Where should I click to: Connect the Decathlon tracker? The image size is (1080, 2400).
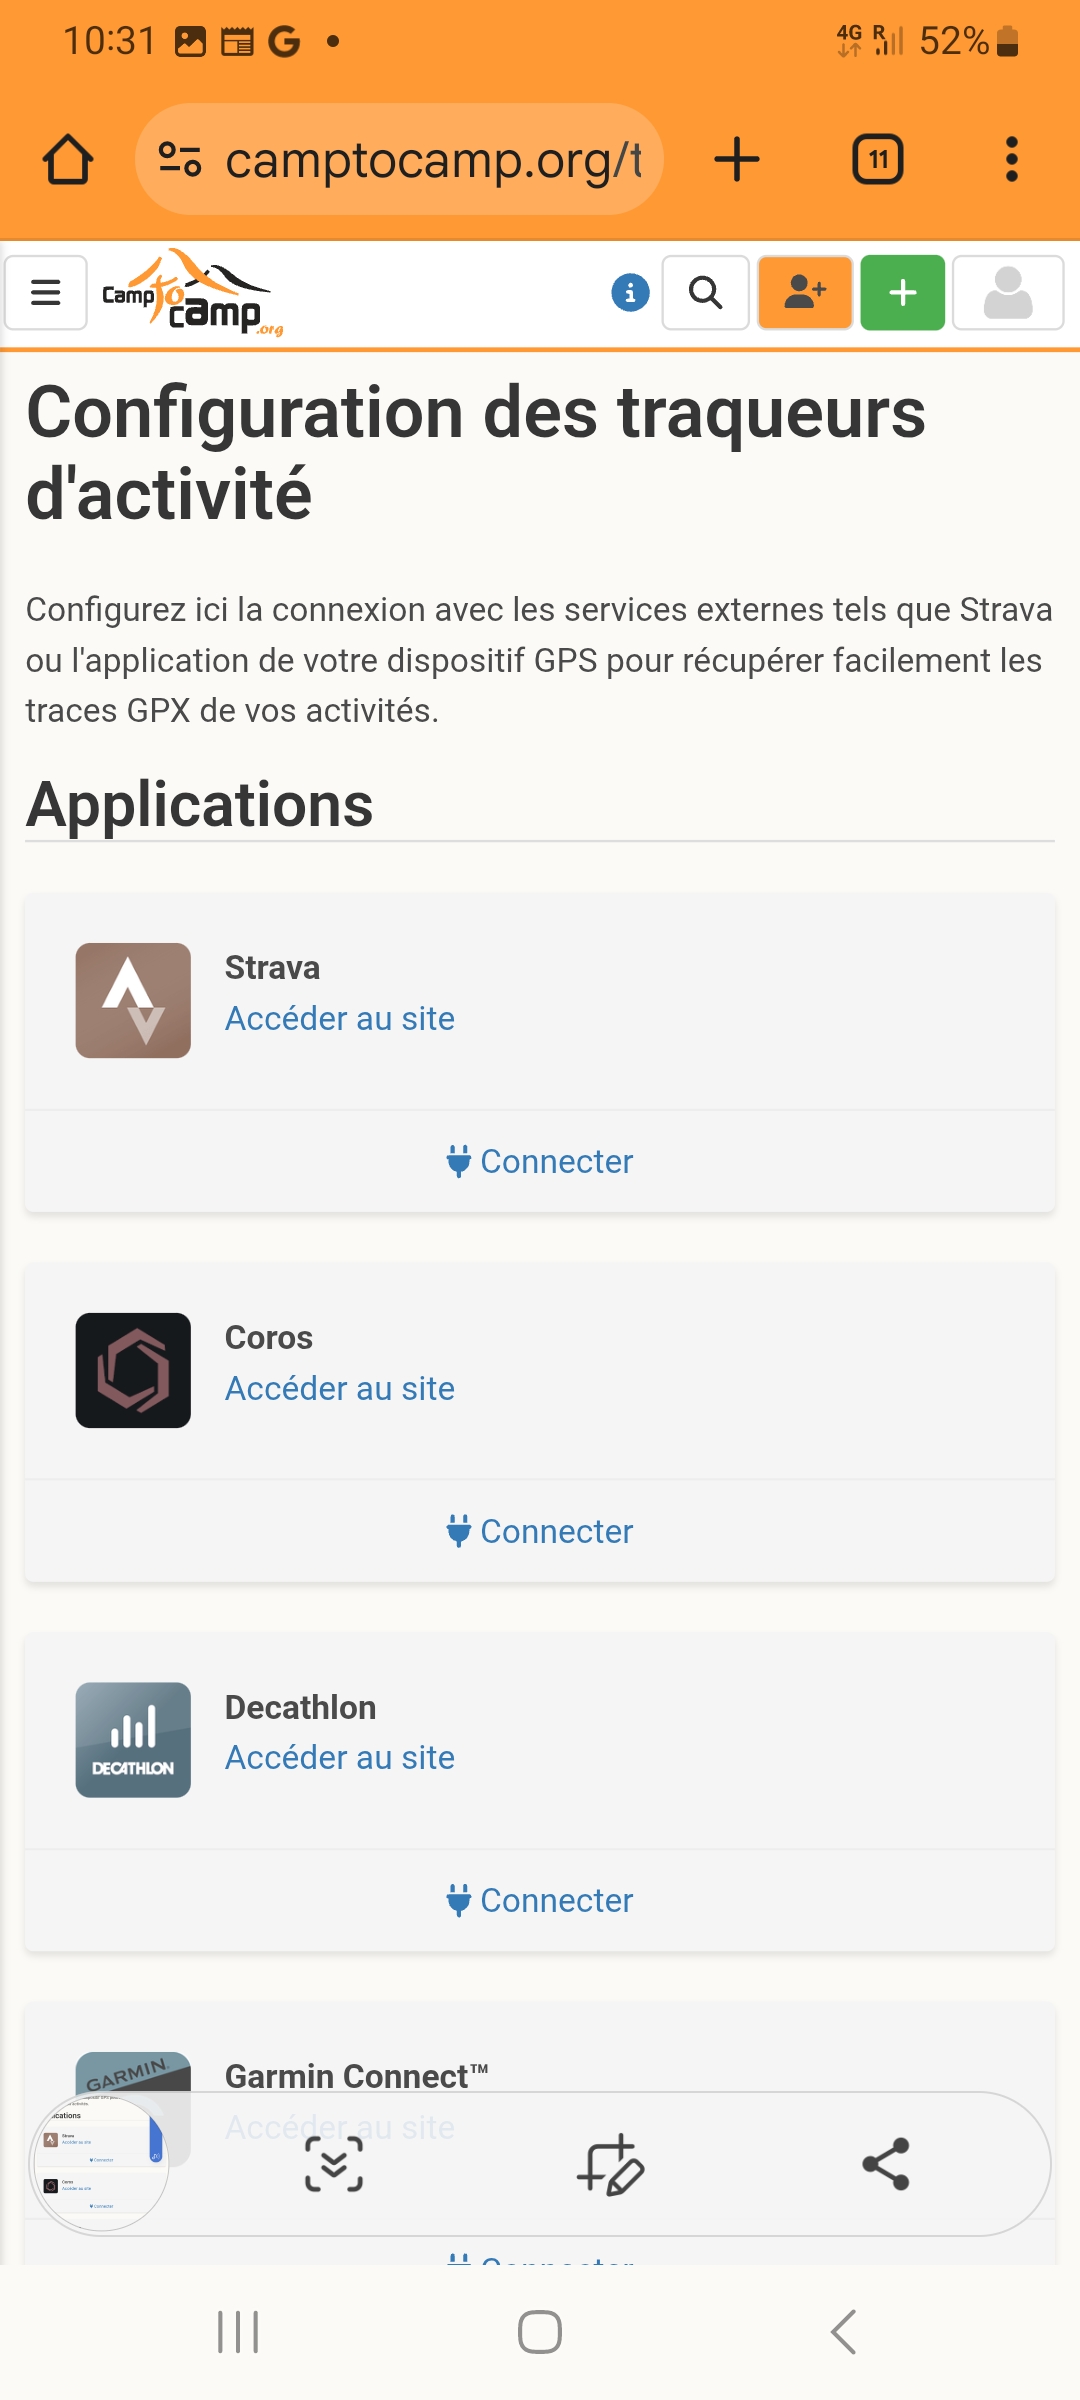pos(540,1900)
